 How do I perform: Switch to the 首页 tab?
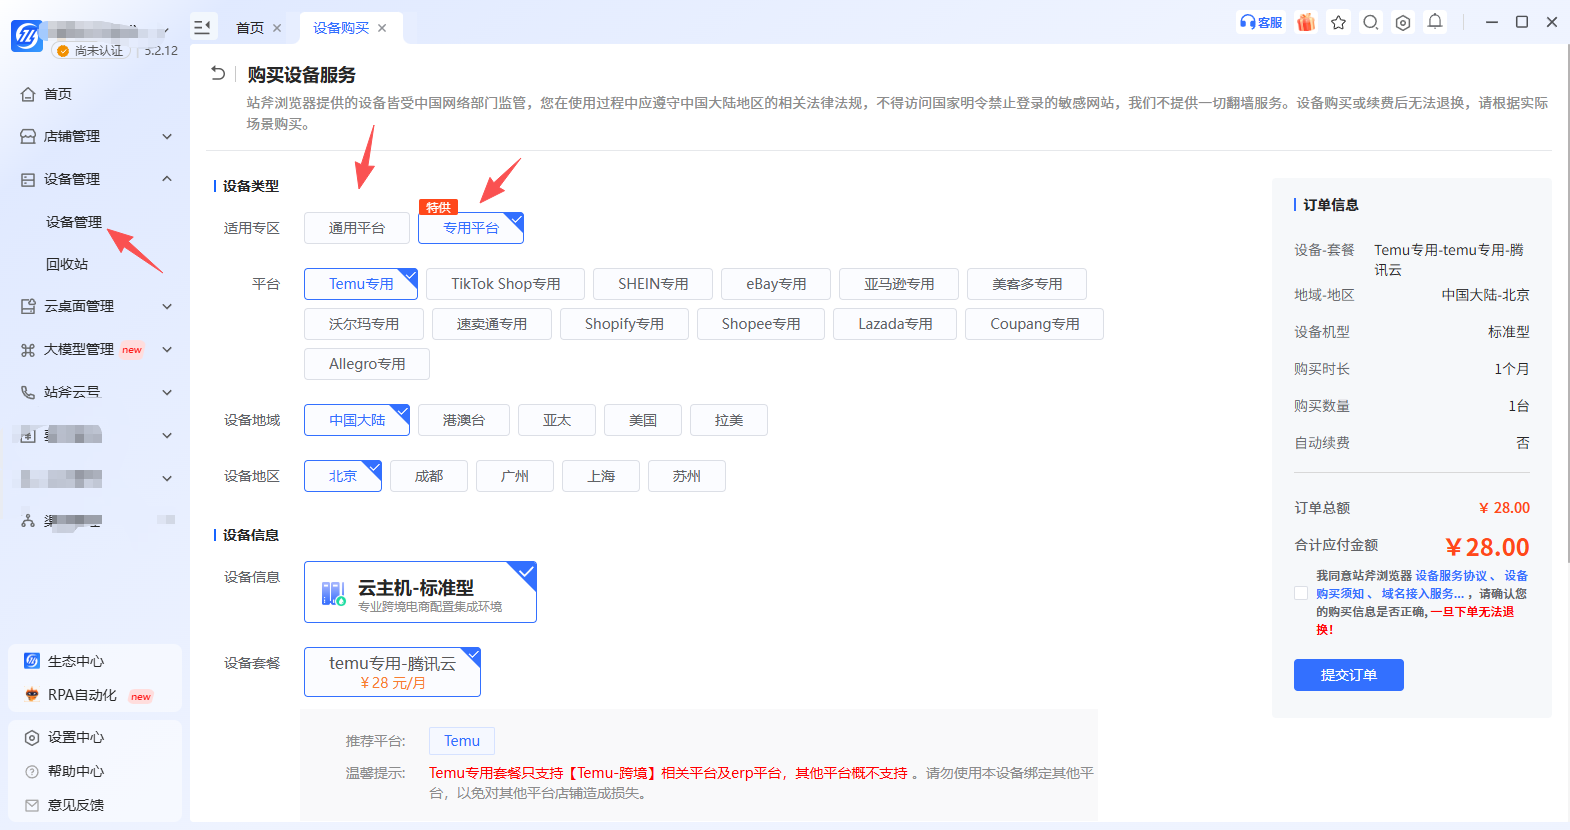pyautogui.click(x=250, y=28)
